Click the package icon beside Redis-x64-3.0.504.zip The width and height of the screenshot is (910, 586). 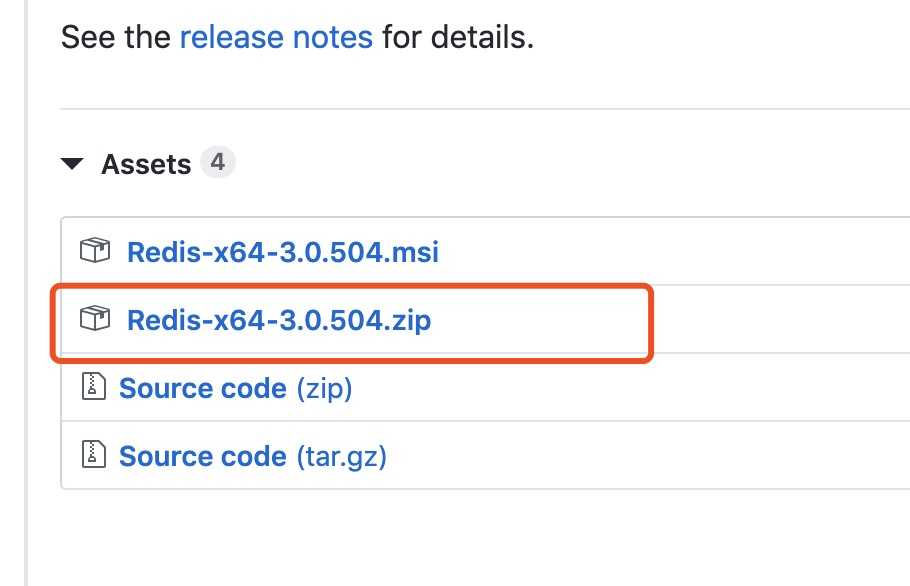(95, 319)
